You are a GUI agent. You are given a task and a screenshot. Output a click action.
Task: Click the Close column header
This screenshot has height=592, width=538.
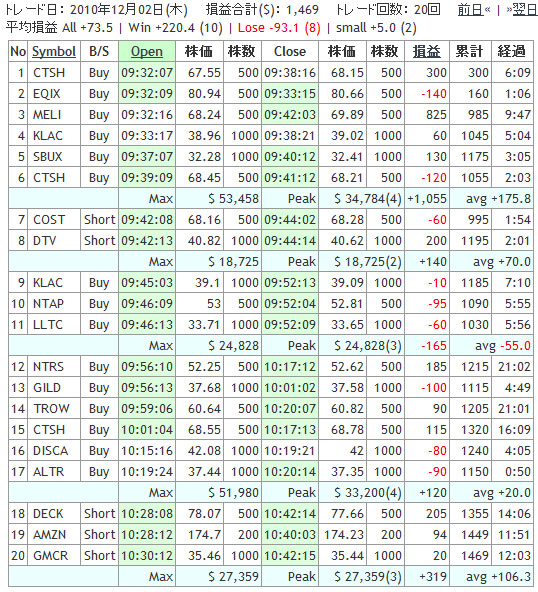click(290, 51)
